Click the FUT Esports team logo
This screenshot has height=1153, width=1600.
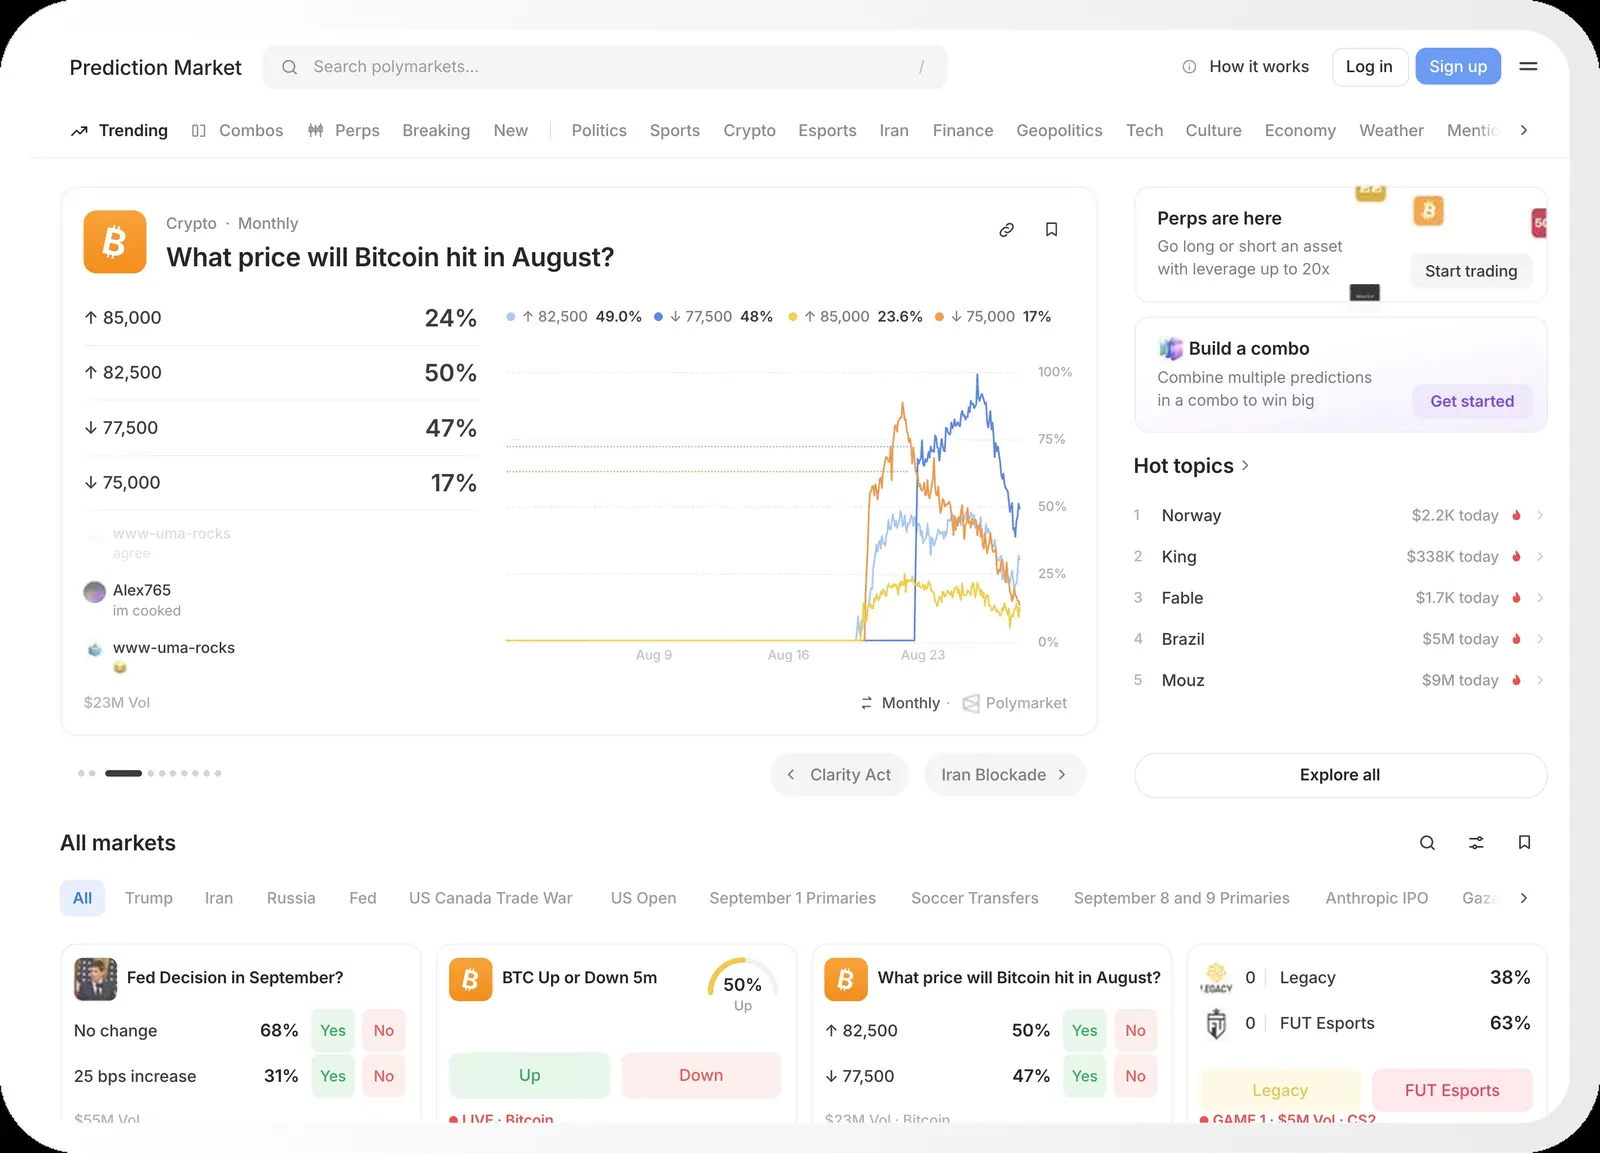pyautogui.click(x=1216, y=1024)
